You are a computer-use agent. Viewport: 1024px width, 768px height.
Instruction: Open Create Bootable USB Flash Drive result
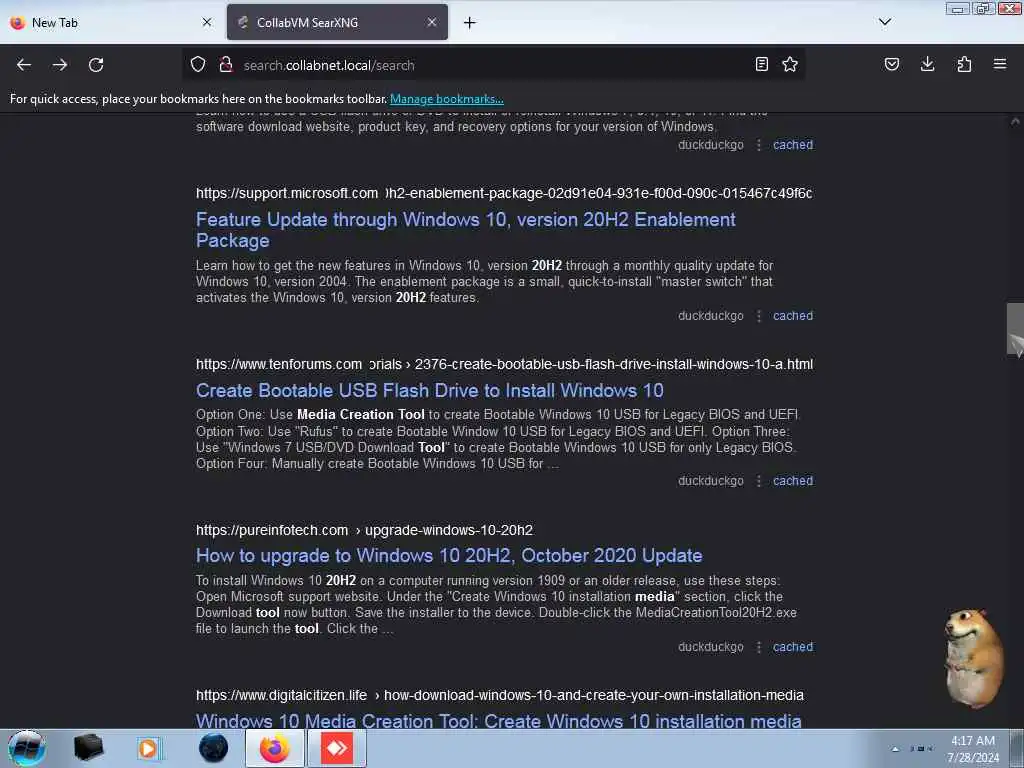[430, 391]
